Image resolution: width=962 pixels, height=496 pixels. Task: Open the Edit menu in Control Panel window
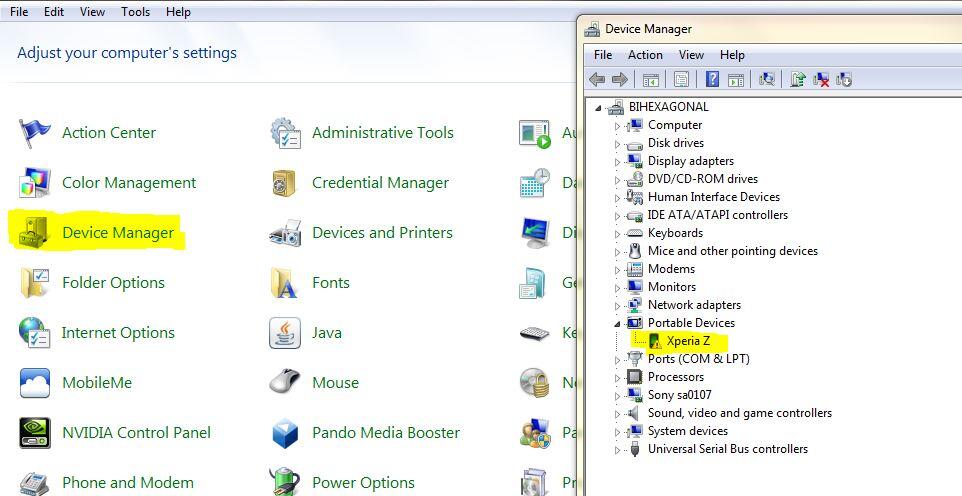(54, 12)
